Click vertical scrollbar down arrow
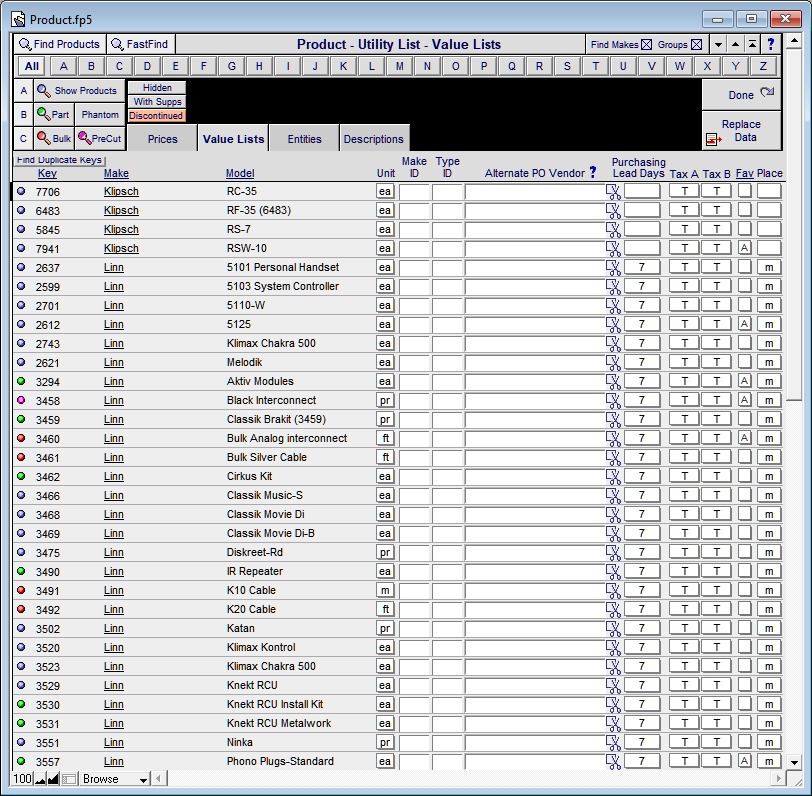This screenshot has height=796, width=812. click(794, 762)
